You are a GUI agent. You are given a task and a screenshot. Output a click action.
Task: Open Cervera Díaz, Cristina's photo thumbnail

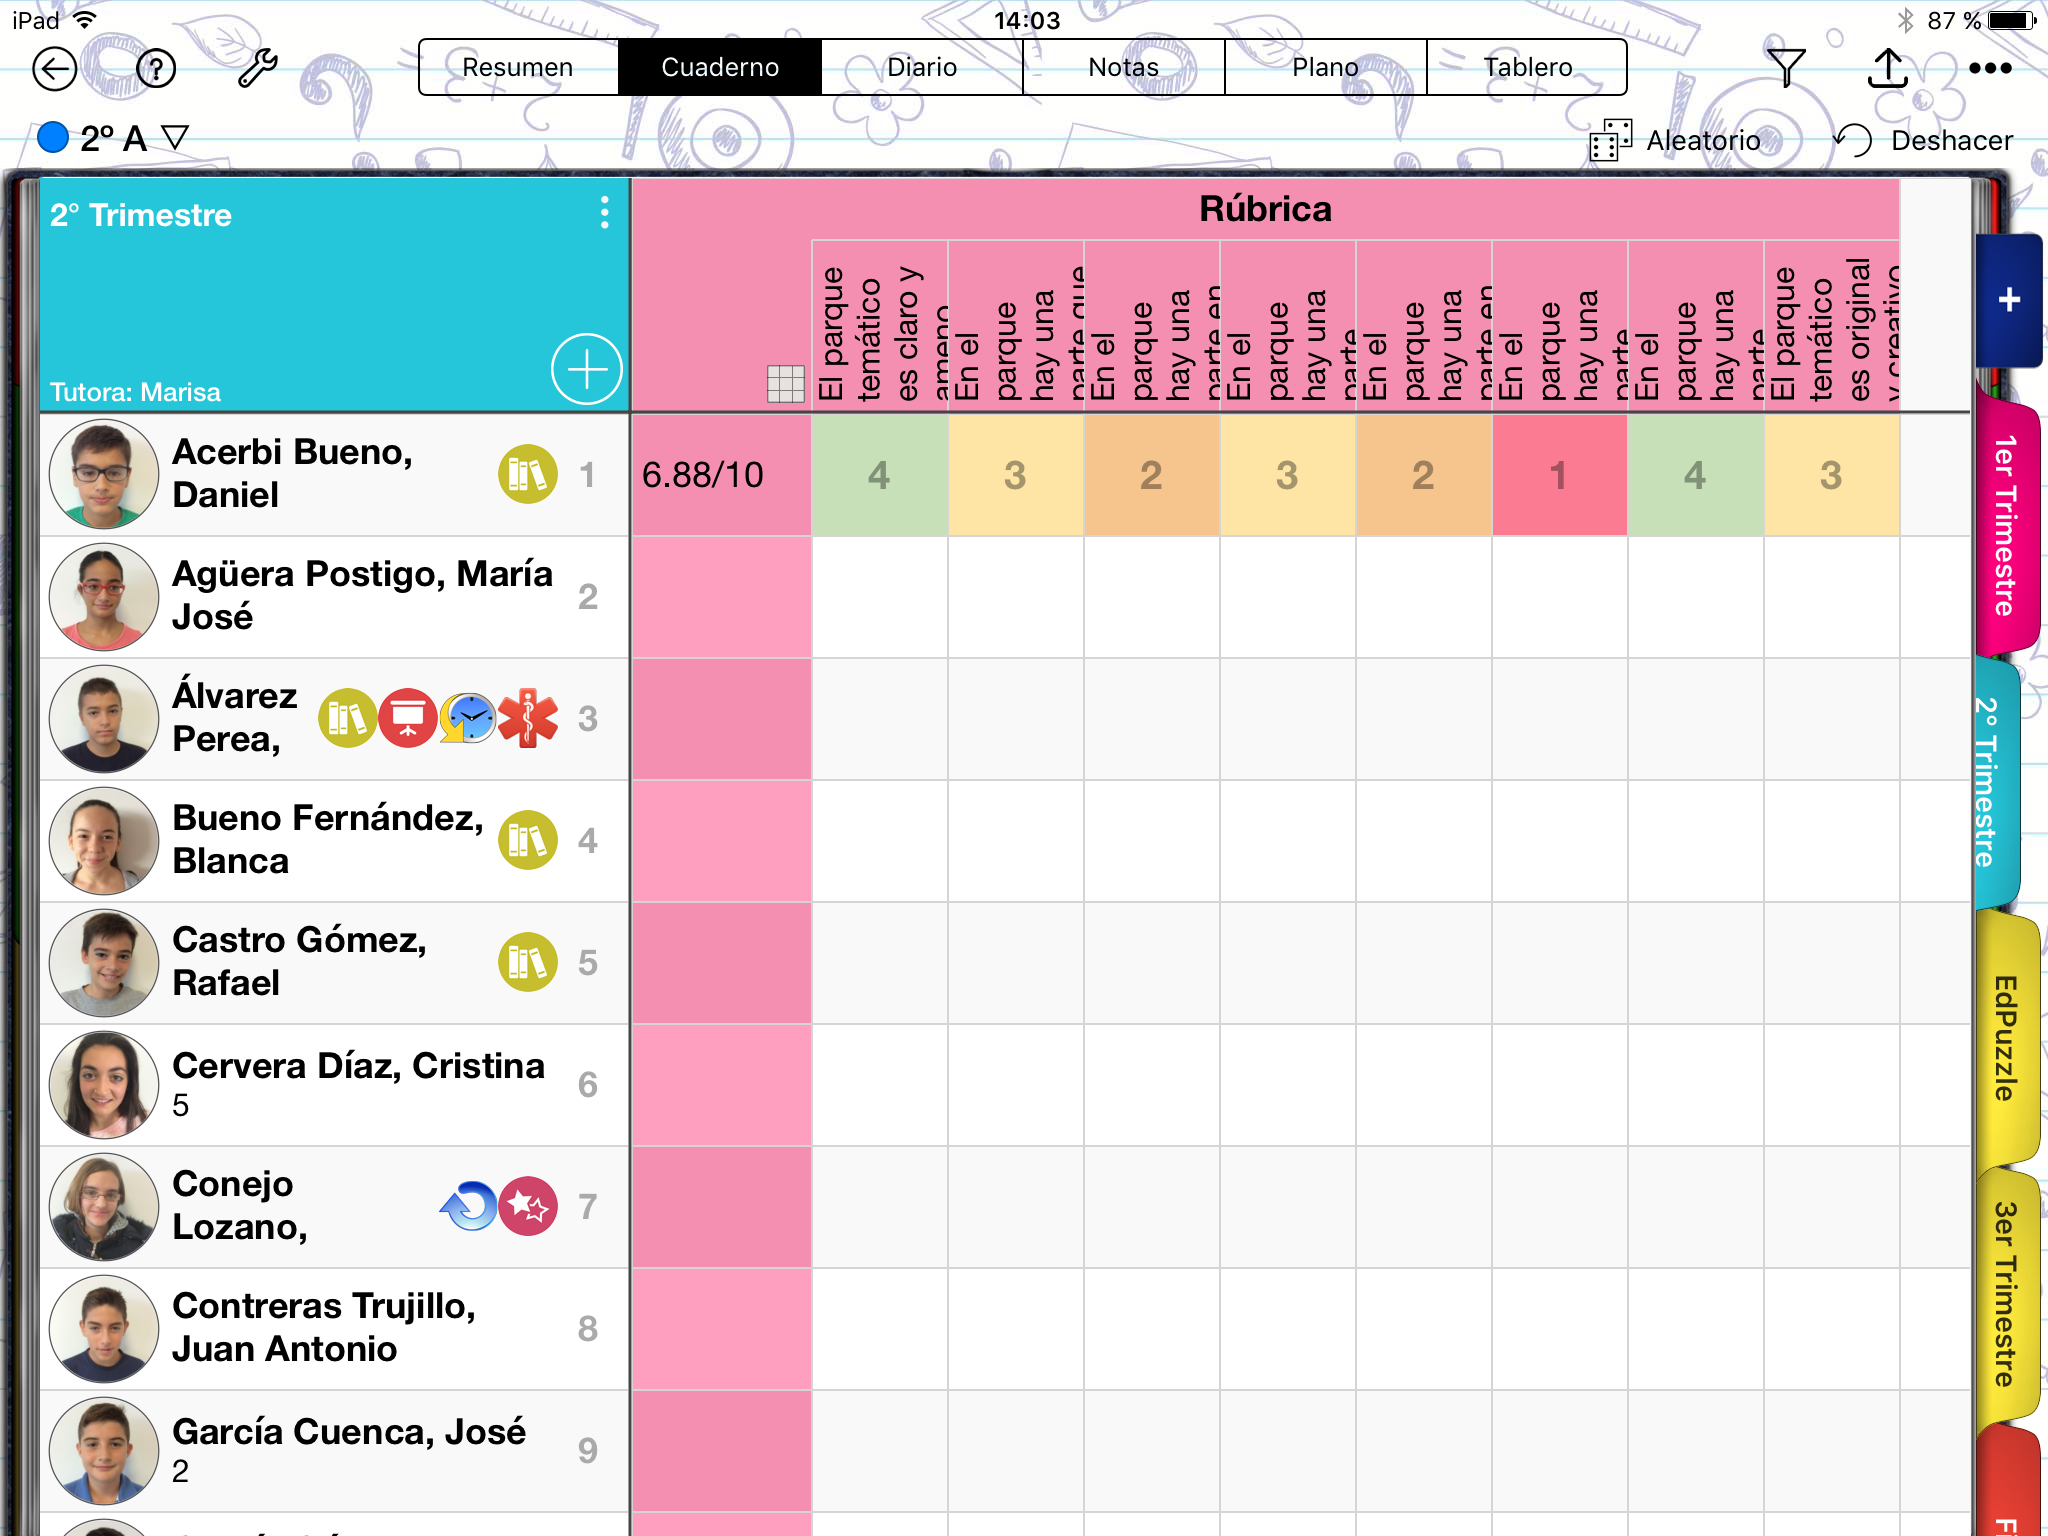tap(103, 1085)
